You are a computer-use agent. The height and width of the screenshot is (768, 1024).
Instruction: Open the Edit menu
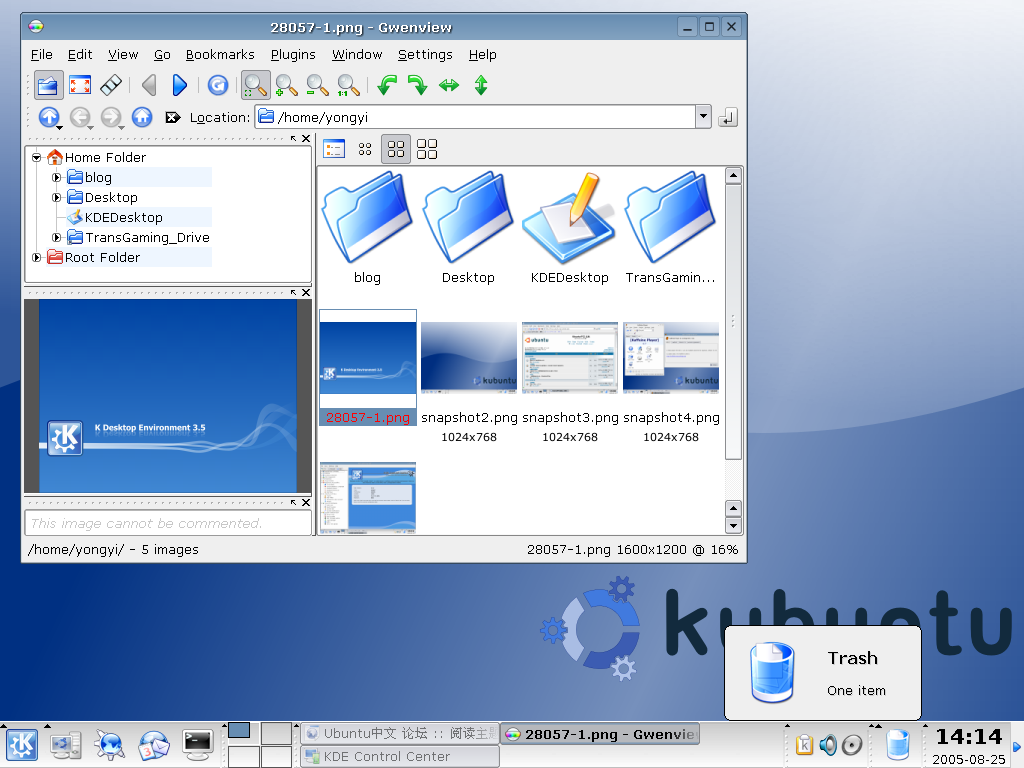tap(80, 55)
